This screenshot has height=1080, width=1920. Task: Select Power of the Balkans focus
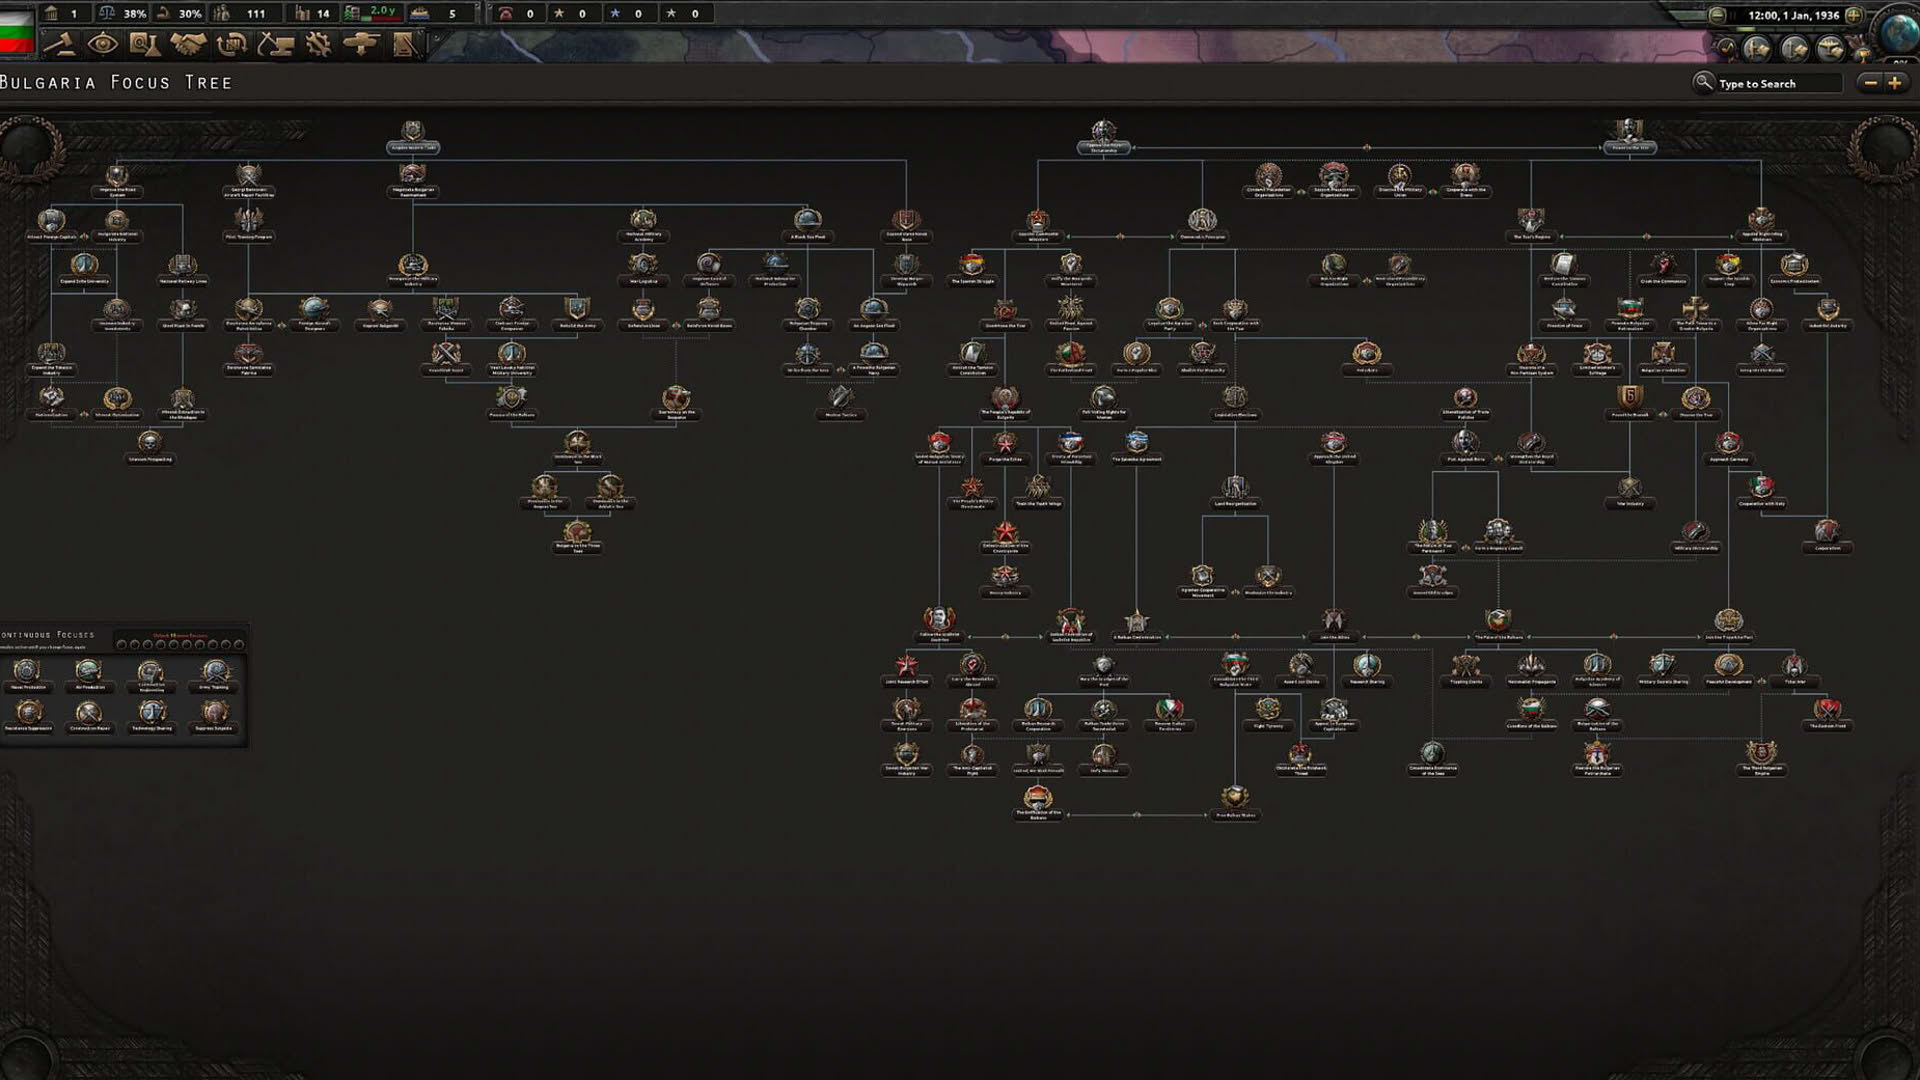click(512, 402)
